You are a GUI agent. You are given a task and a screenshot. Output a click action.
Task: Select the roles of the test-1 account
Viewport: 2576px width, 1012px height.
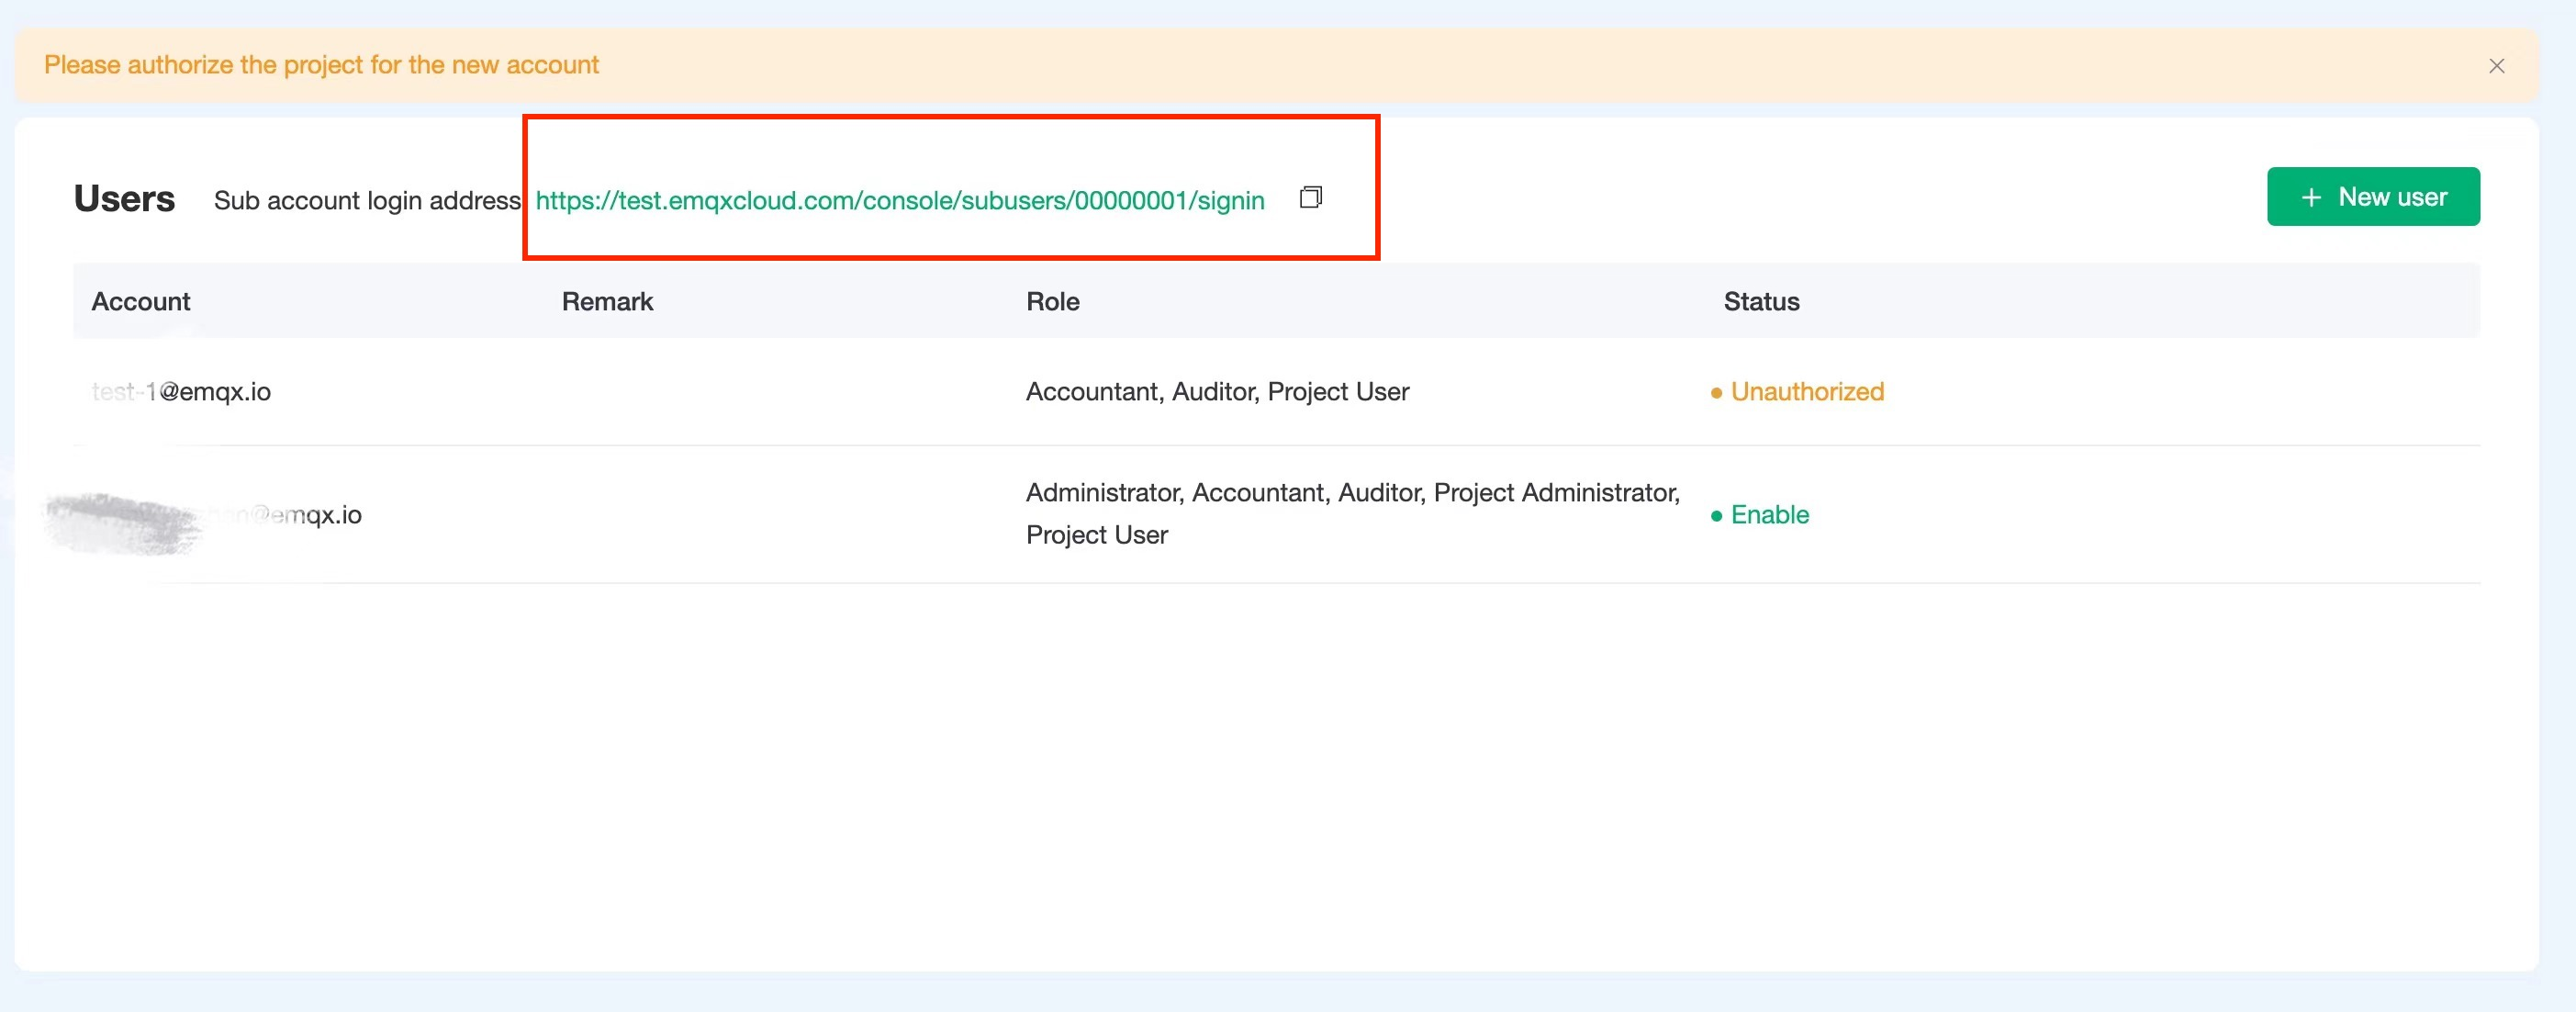click(1217, 391)
